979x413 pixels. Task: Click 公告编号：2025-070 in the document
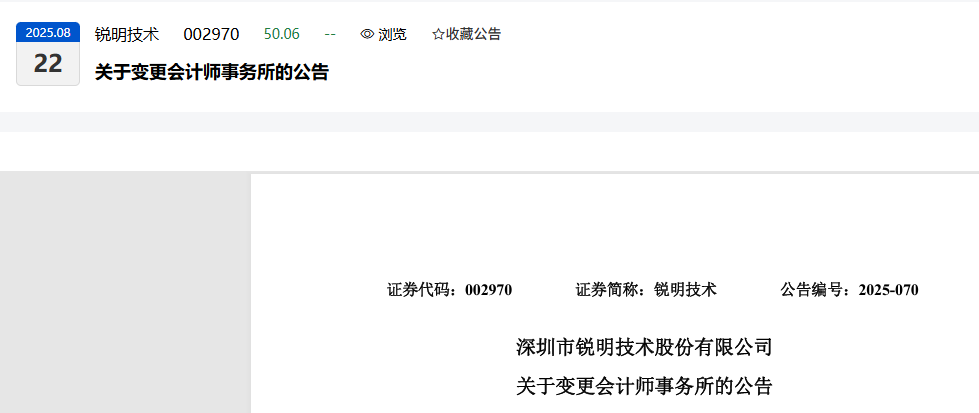click(x=850, y=290)
